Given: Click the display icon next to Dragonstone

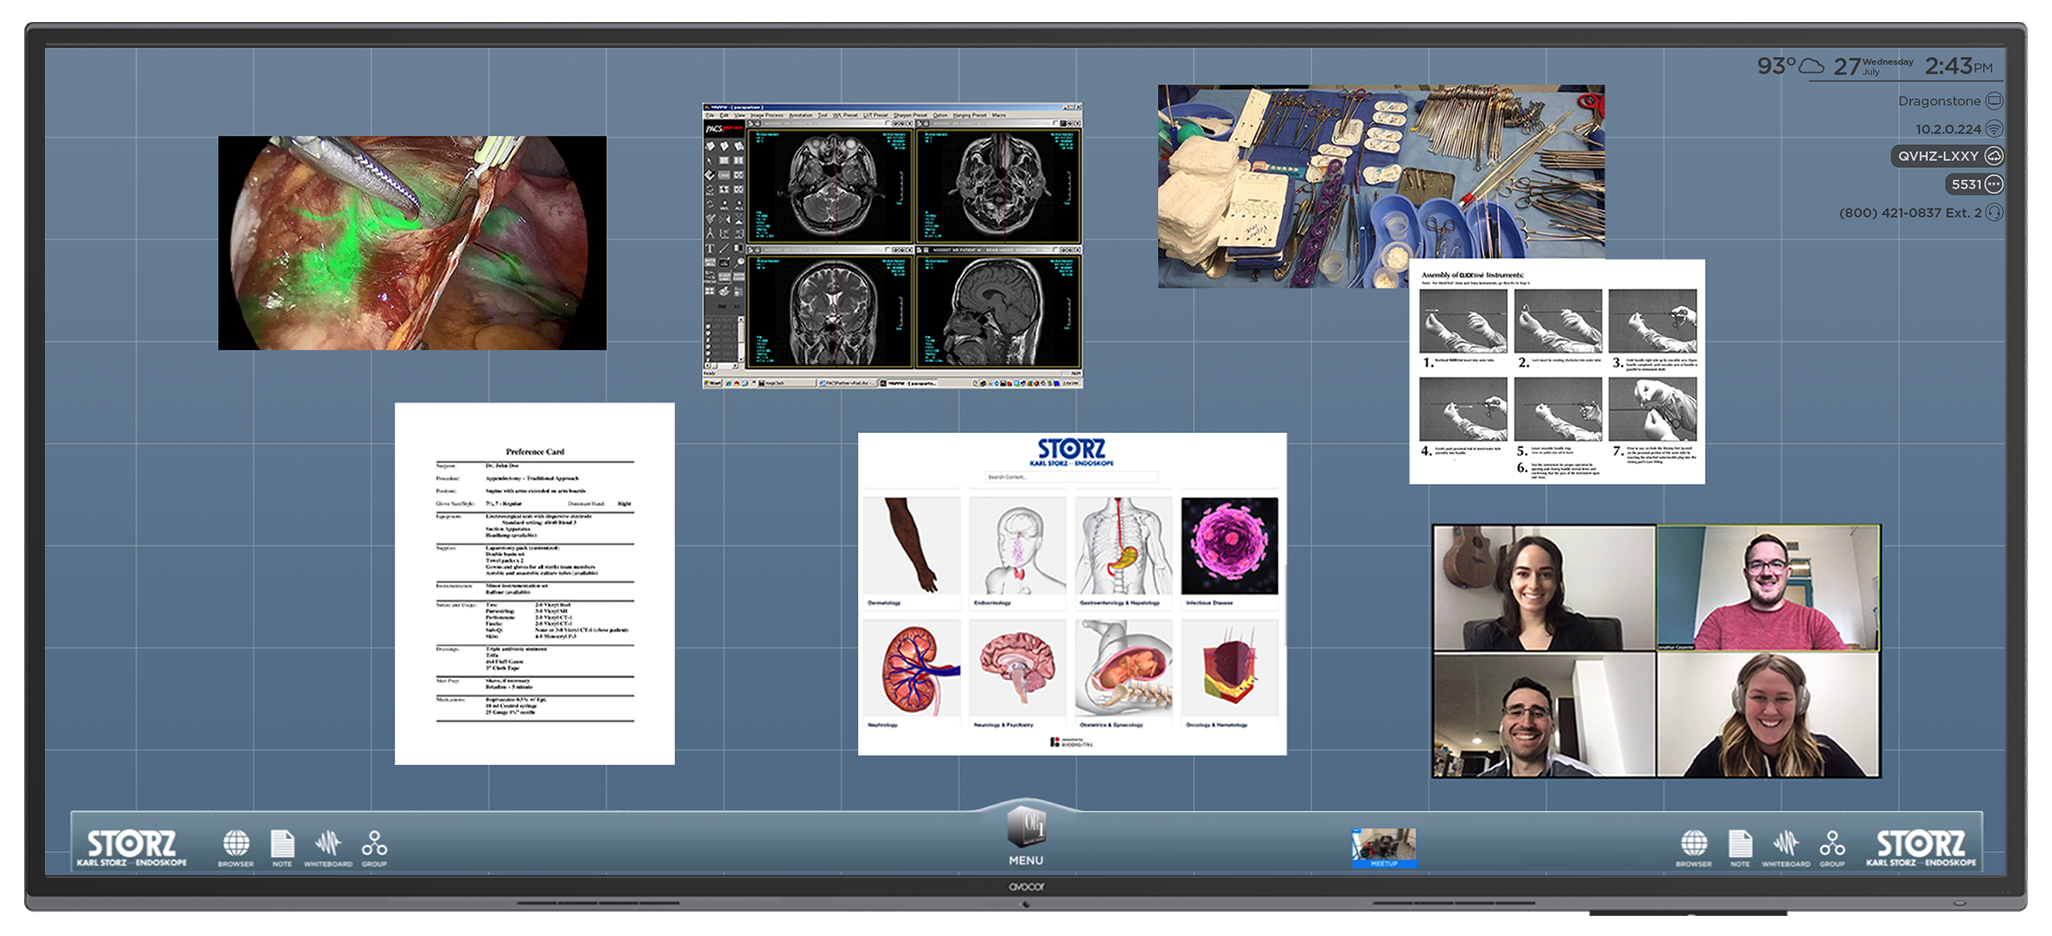Looking at the screenshot, I should [1995, 100].
